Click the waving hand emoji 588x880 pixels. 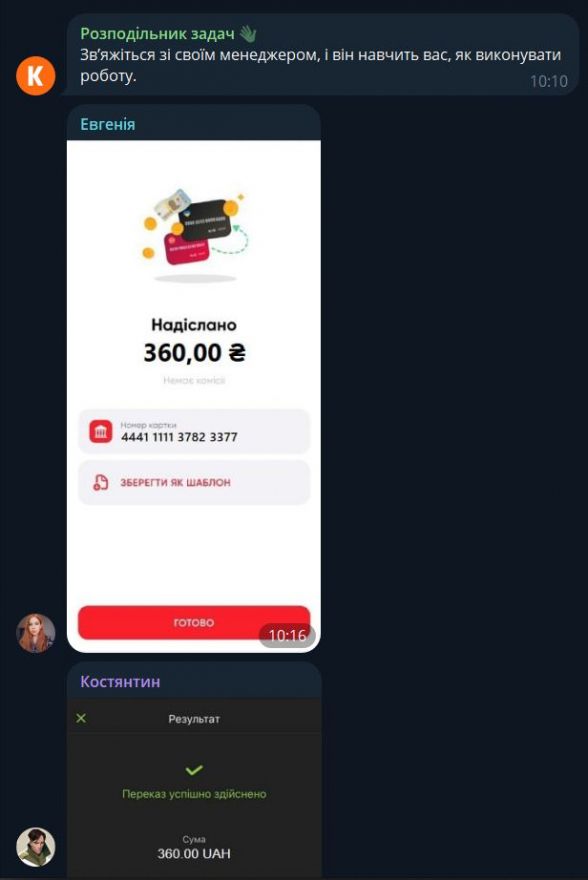(247, 34)
